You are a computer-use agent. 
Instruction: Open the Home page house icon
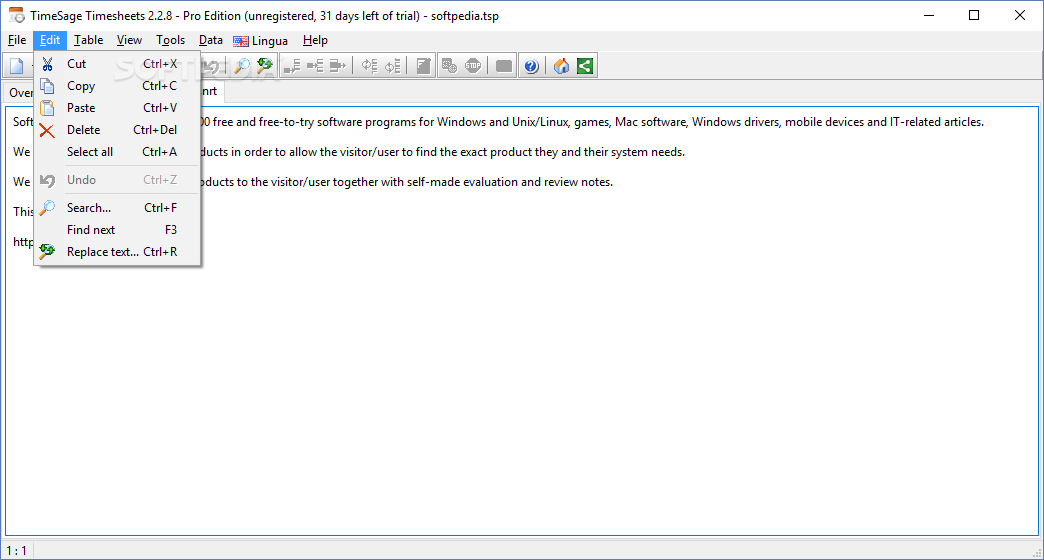click(x=561, y=66)
